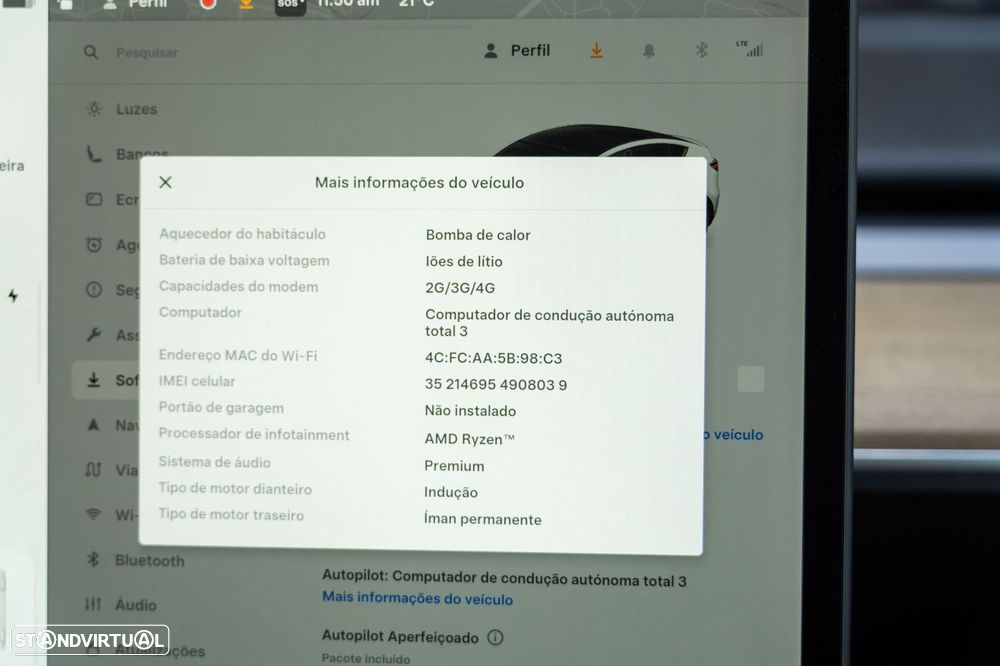The height and width of the screenshot is (666, 1000).
Task: Select the sun icon beside Luzes
Action: pos(94,108)
